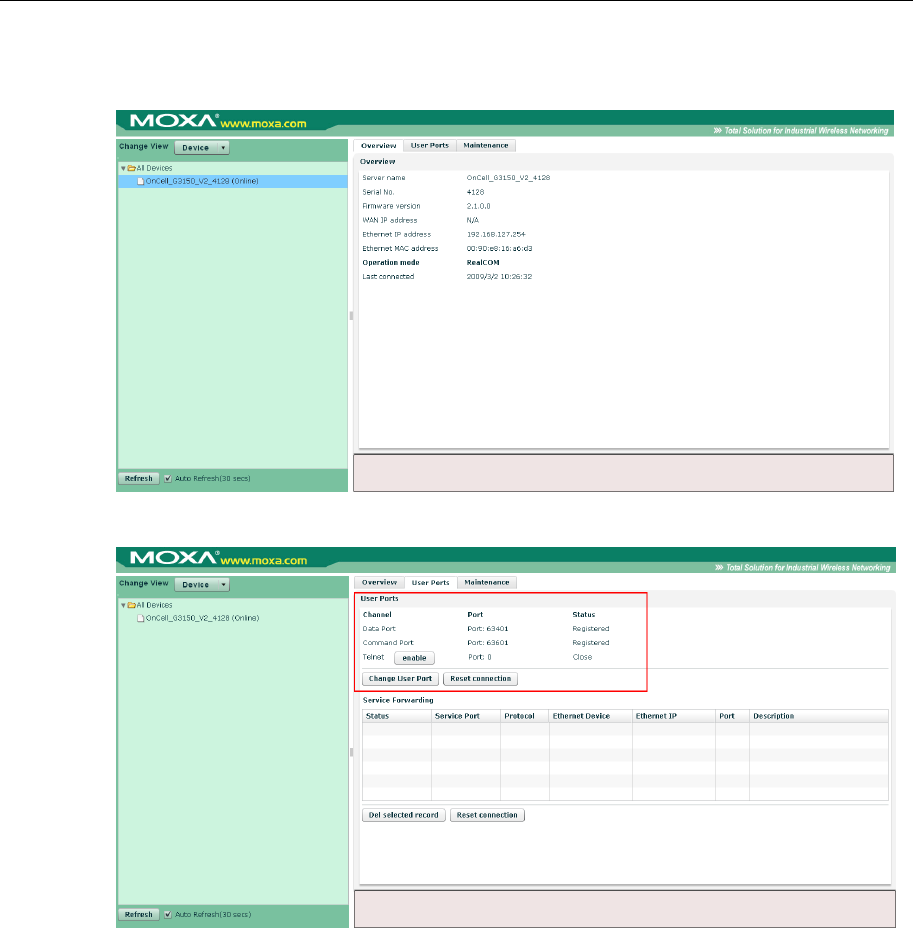The width and height of the screenshot is (913, 928).
Task: Click the Ethernet IP column header
Action: click(673, 716)
